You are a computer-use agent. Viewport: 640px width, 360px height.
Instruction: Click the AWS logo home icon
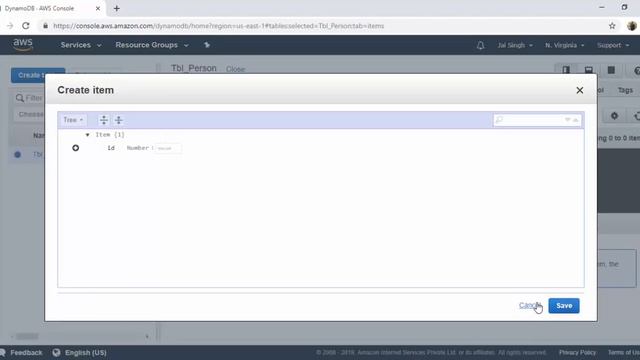point(22,44)
